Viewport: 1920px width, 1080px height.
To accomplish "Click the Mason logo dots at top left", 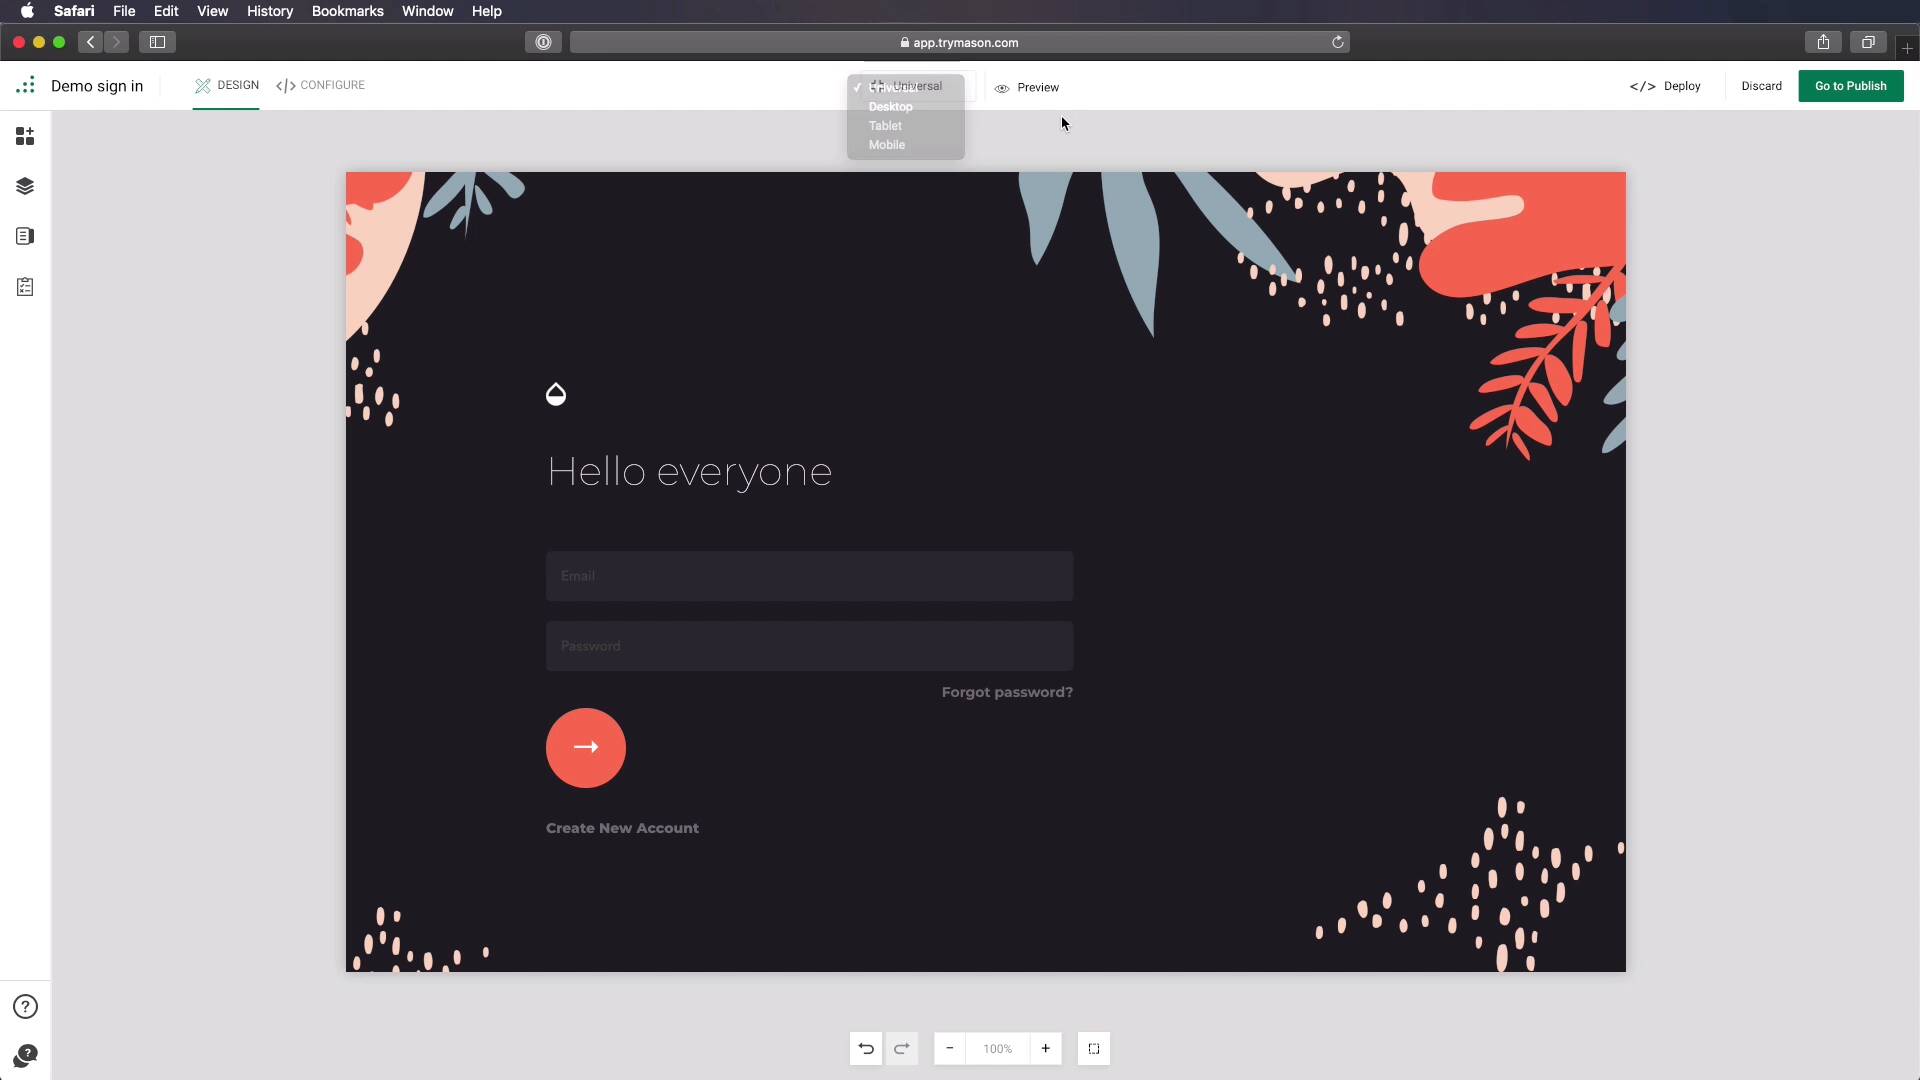I will (25, 86).
